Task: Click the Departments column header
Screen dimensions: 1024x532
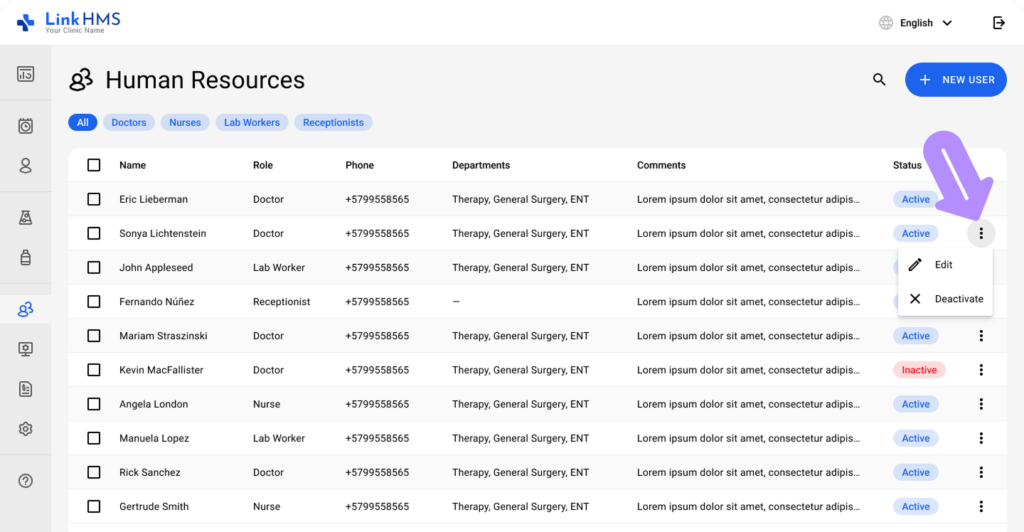Action: tap(481, 165)
